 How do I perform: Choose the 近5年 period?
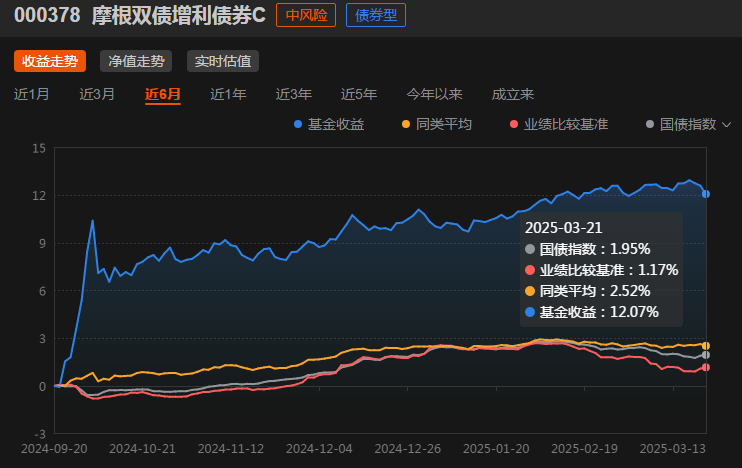(359, 94)
